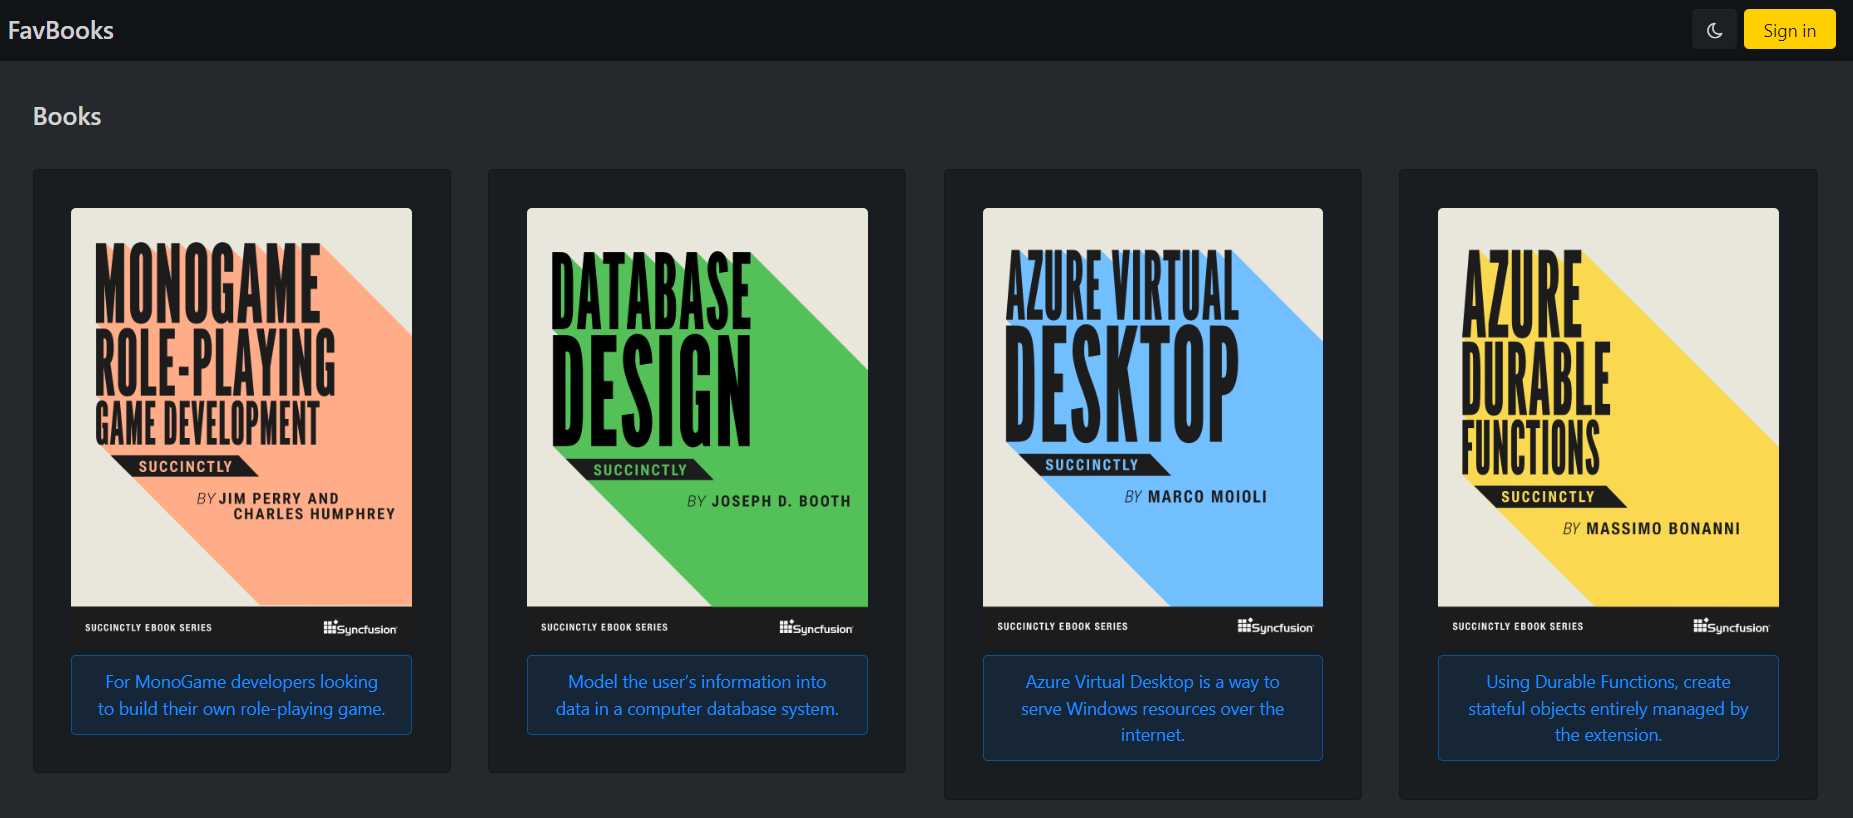Open the Azure Virtual Desktop Succinctly cover
This screenshot has height=818, width=1853.
pyautogui.click(x=1153, y=426)
